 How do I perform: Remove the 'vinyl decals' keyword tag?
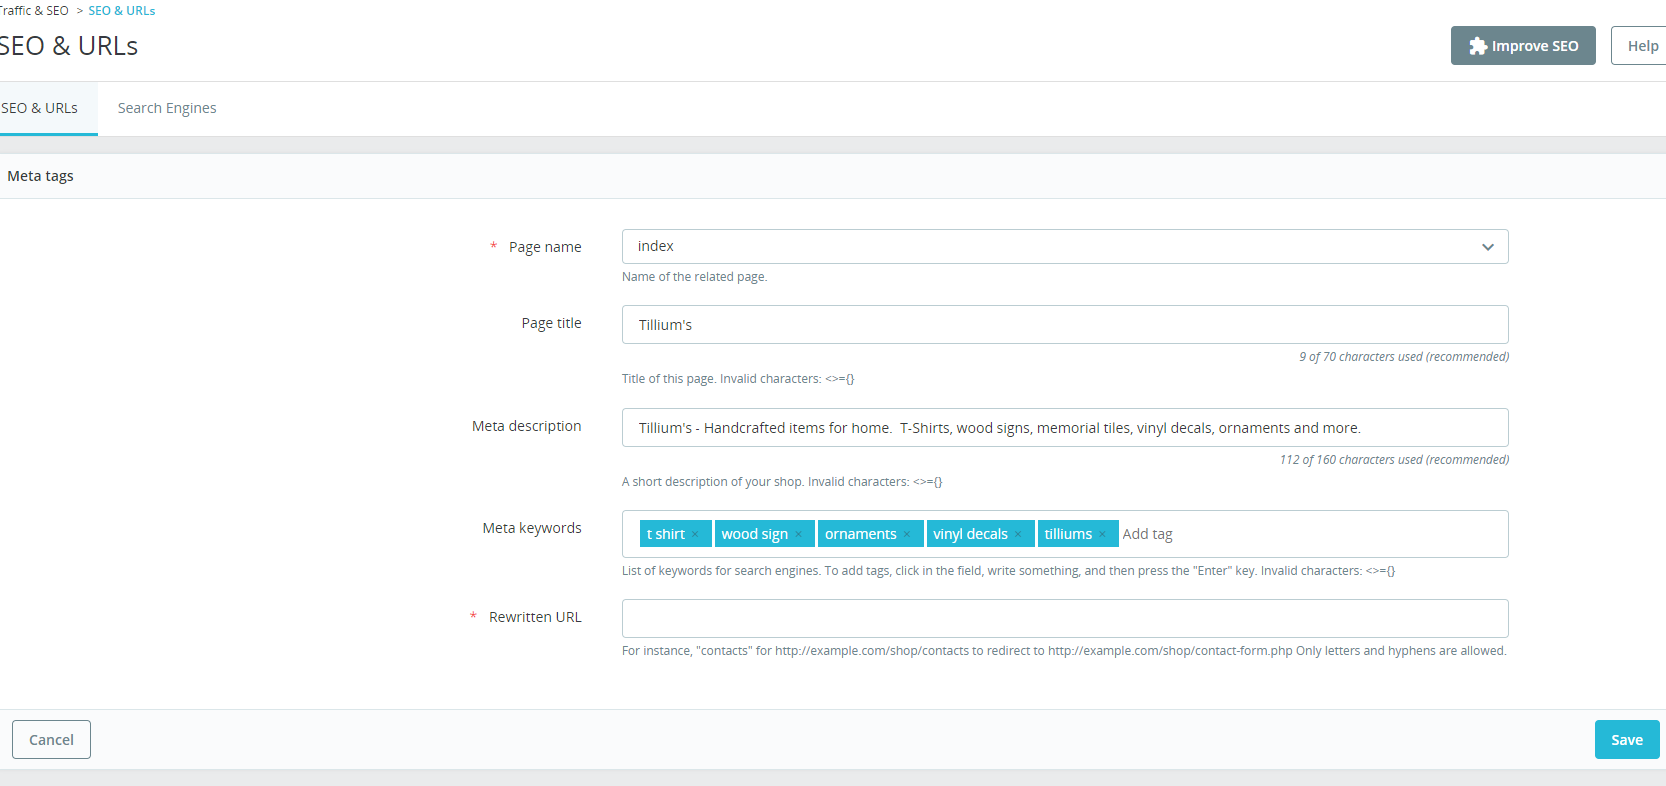click(x=1018, y=534)
